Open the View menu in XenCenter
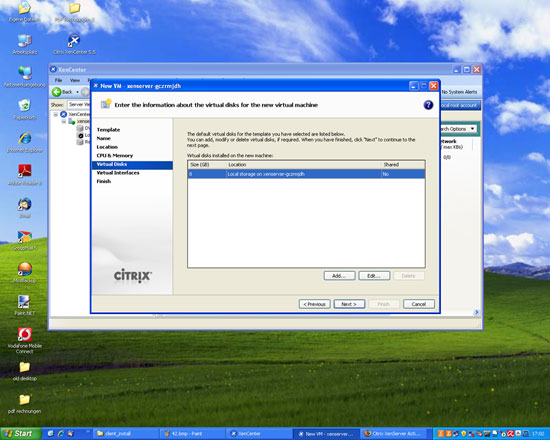The height and width of the screenshot is (440, 550). tap(75, 80)
